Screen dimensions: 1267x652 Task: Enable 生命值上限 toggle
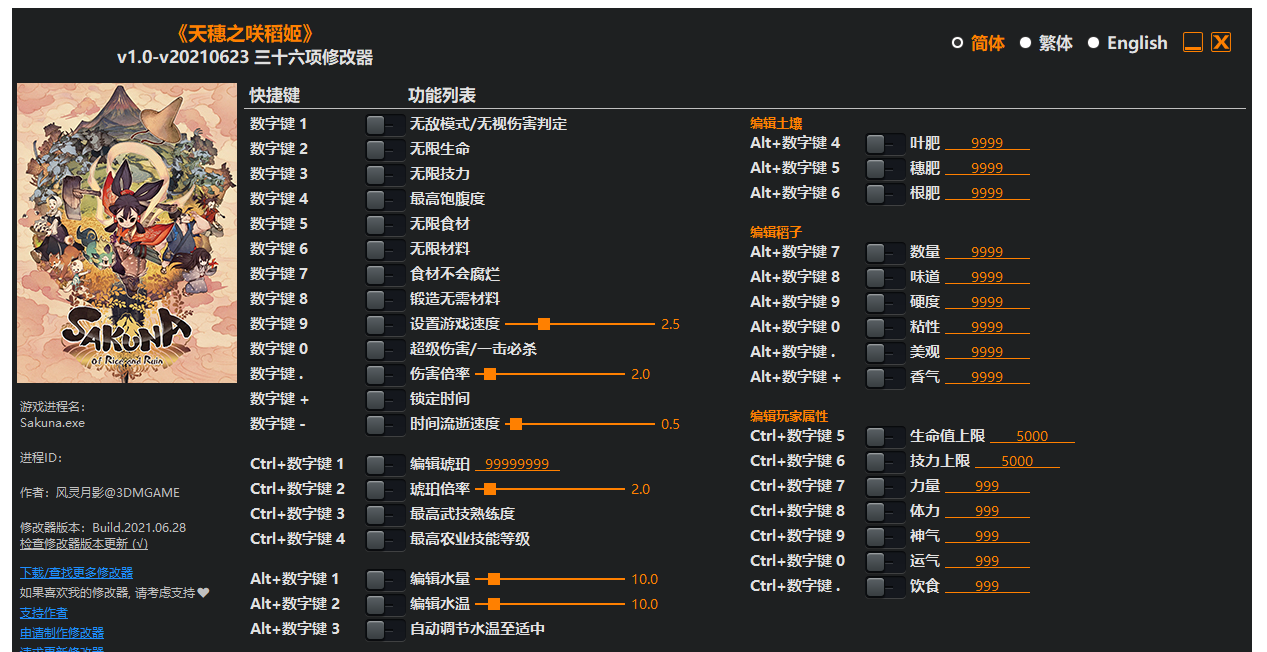pos(885,436)
